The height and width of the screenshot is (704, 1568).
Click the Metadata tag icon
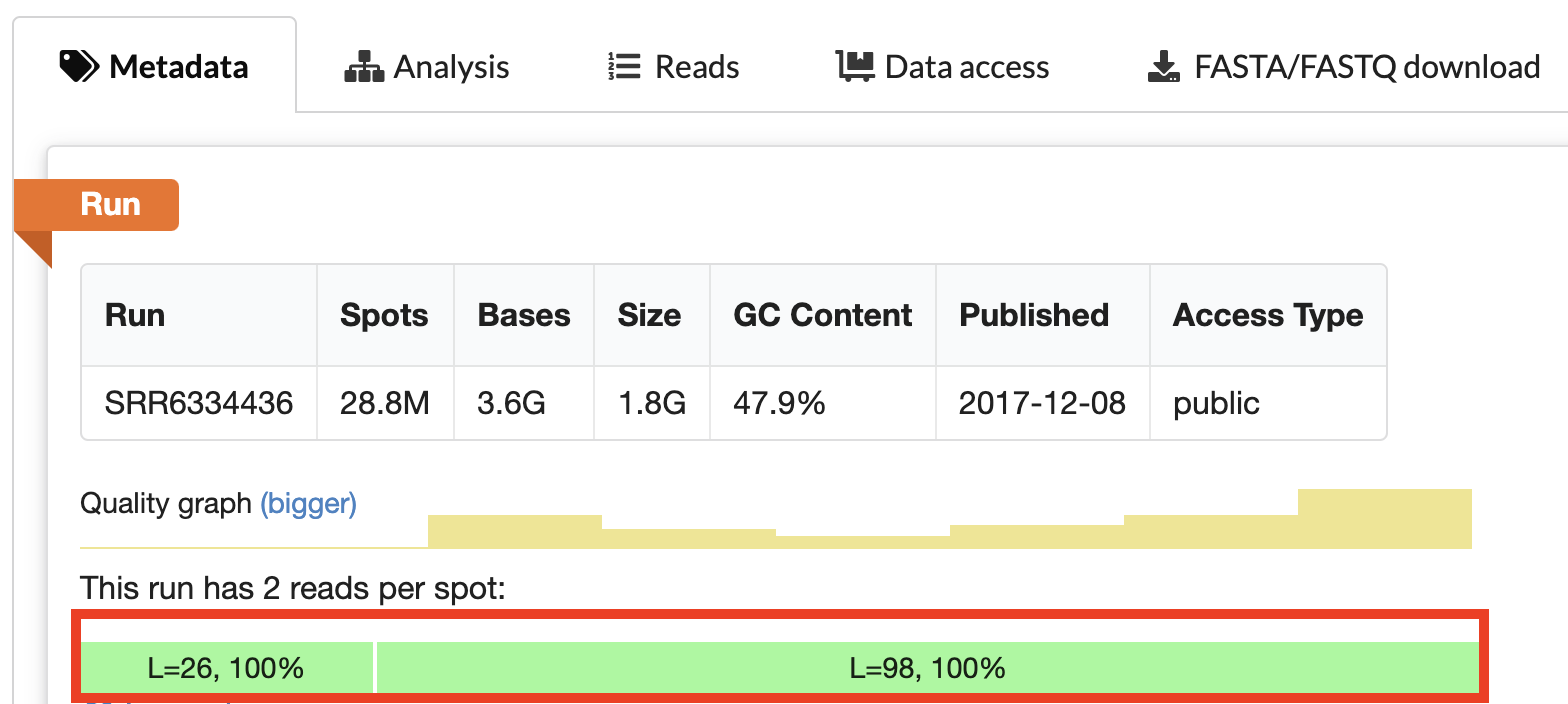point(79,67)
